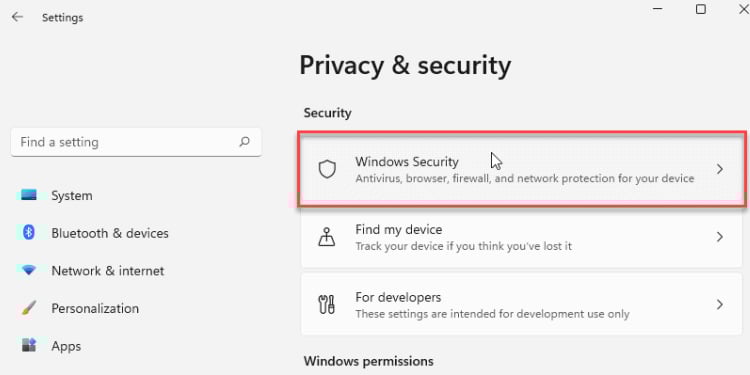Select the System monitor icon
750x375 pixels.
[29, 195]
